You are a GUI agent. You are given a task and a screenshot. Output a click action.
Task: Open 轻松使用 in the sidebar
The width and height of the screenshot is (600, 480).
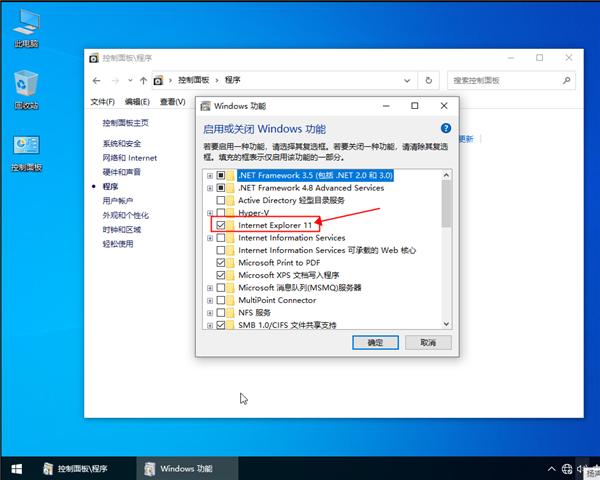click(x=118, y=244)
